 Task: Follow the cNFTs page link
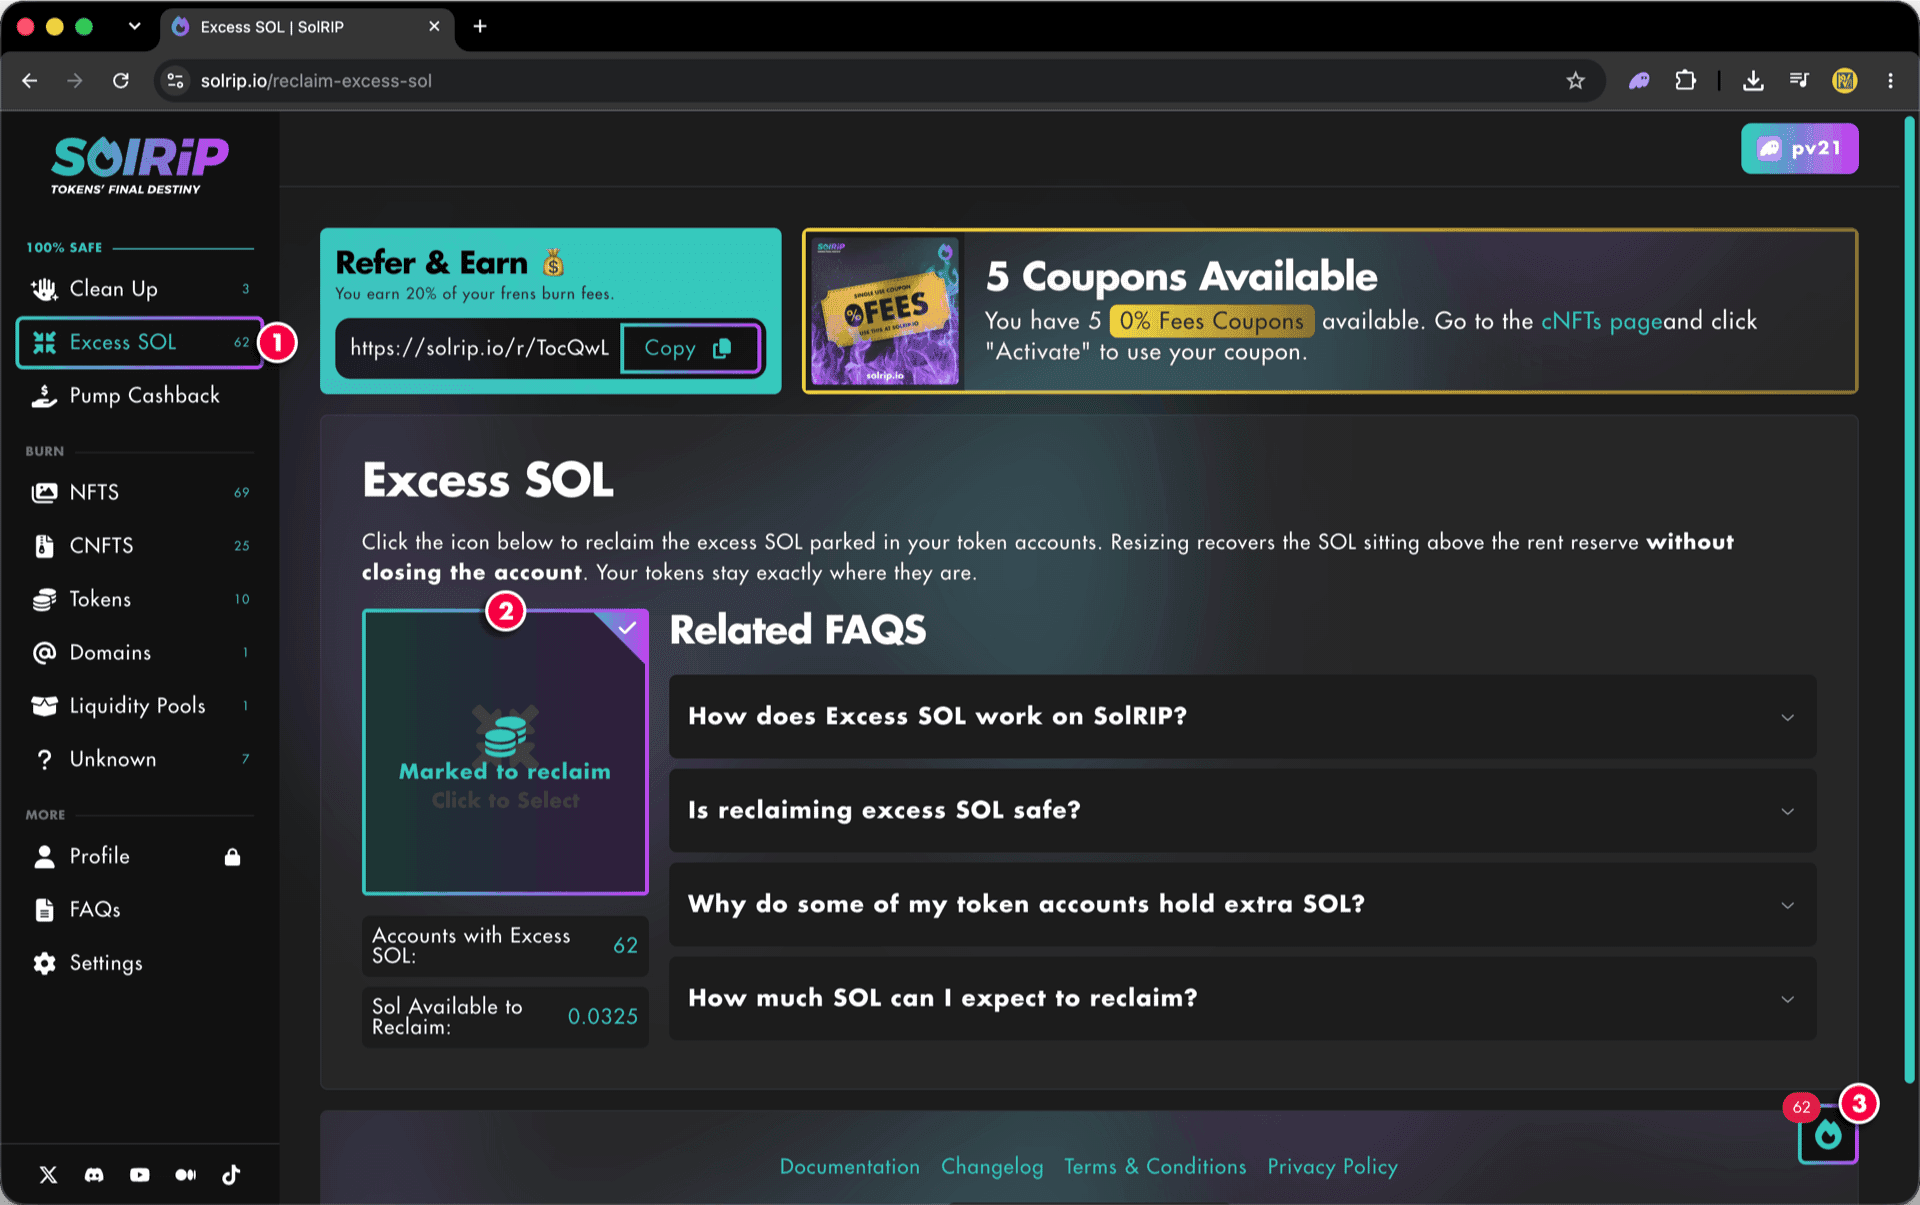1601,321
